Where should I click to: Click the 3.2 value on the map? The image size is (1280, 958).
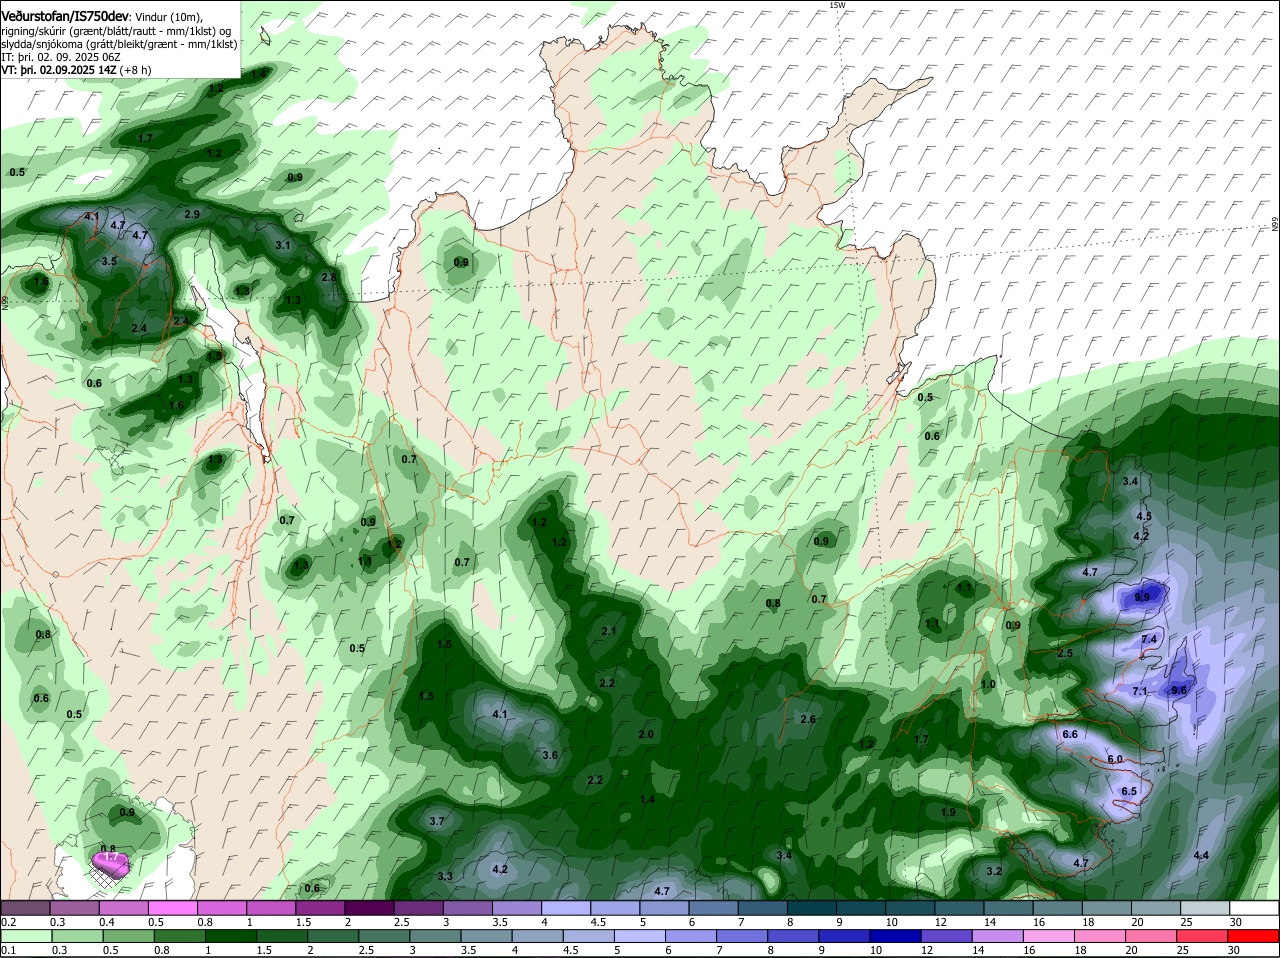994,871
